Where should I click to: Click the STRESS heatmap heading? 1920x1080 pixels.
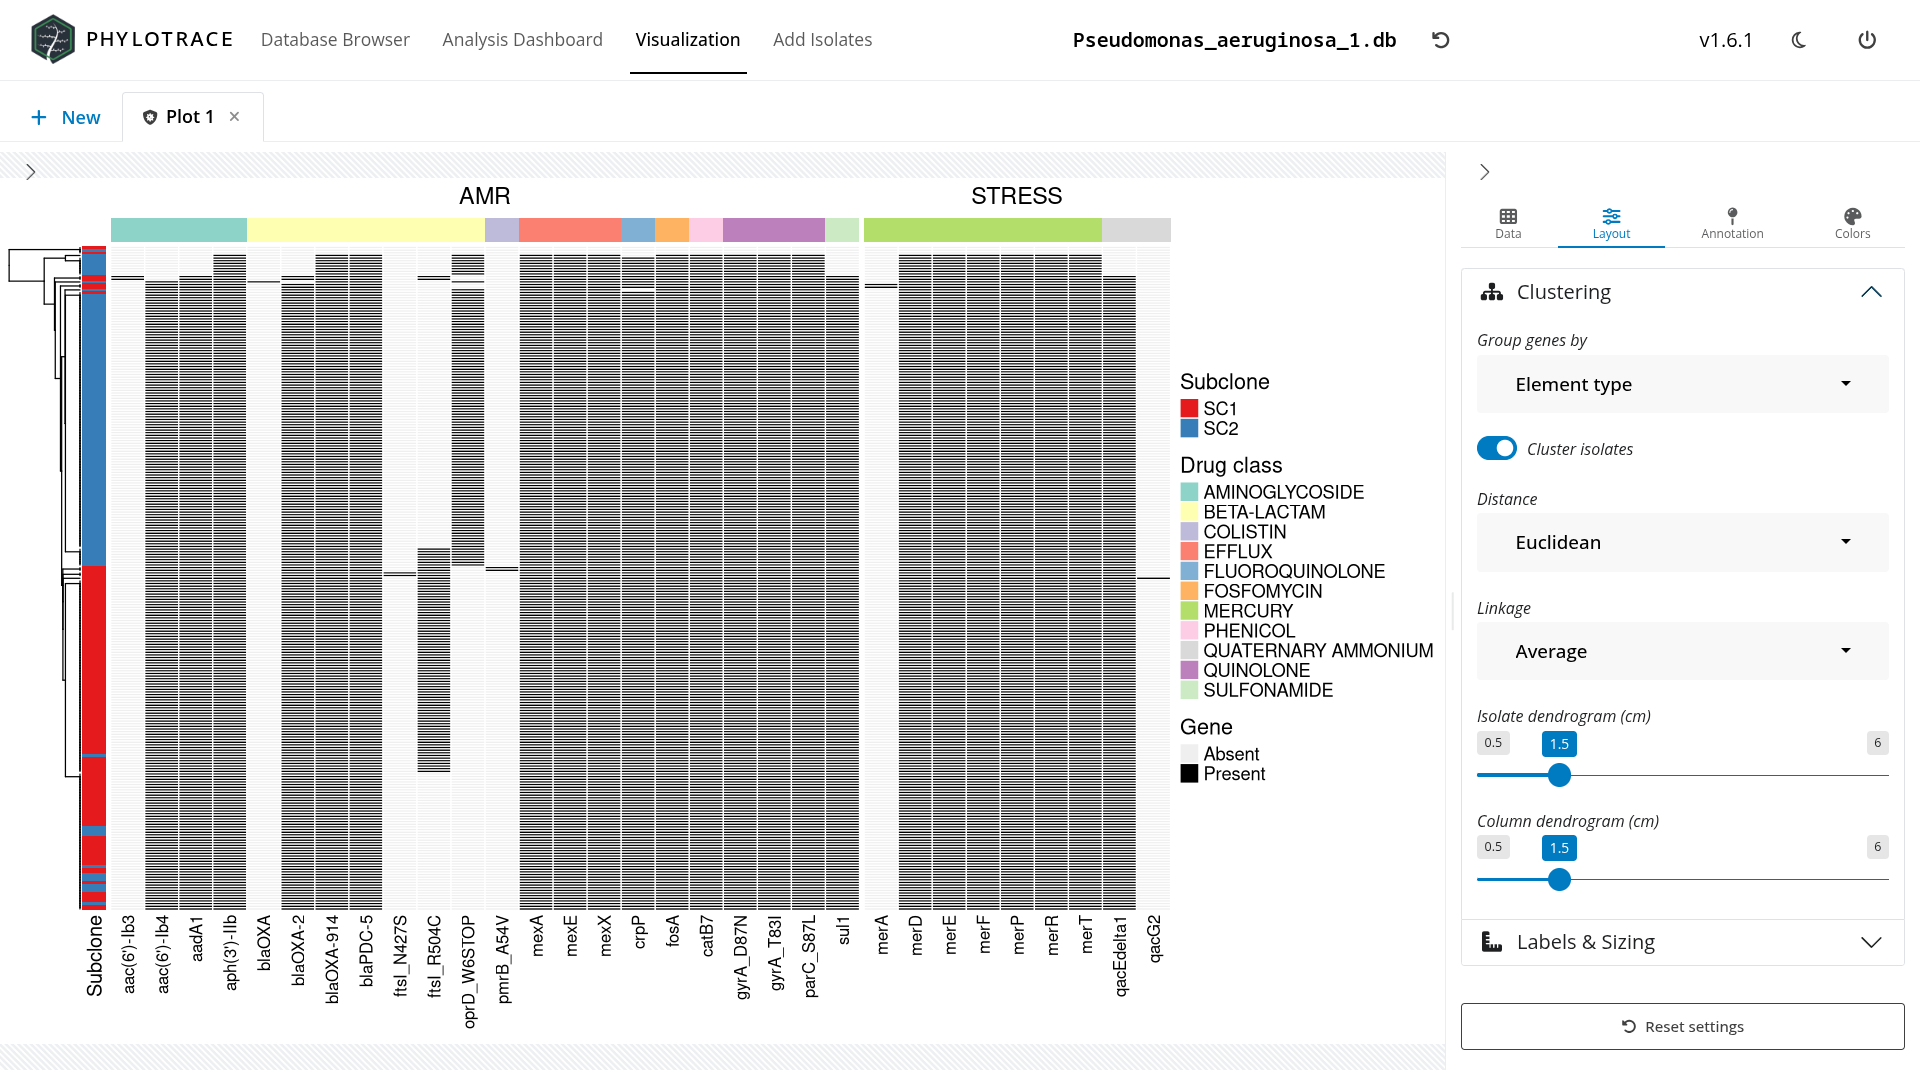click(x=1017, y=196)
